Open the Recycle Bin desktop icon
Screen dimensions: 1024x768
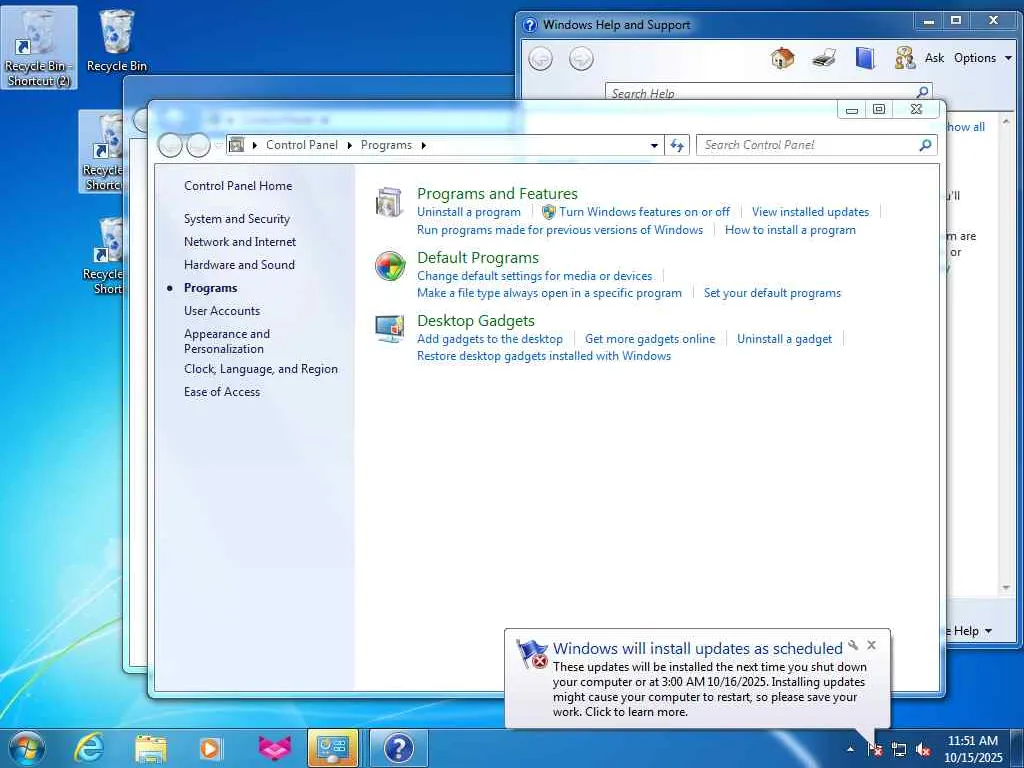pyautogui.click(x=117, y=40)
